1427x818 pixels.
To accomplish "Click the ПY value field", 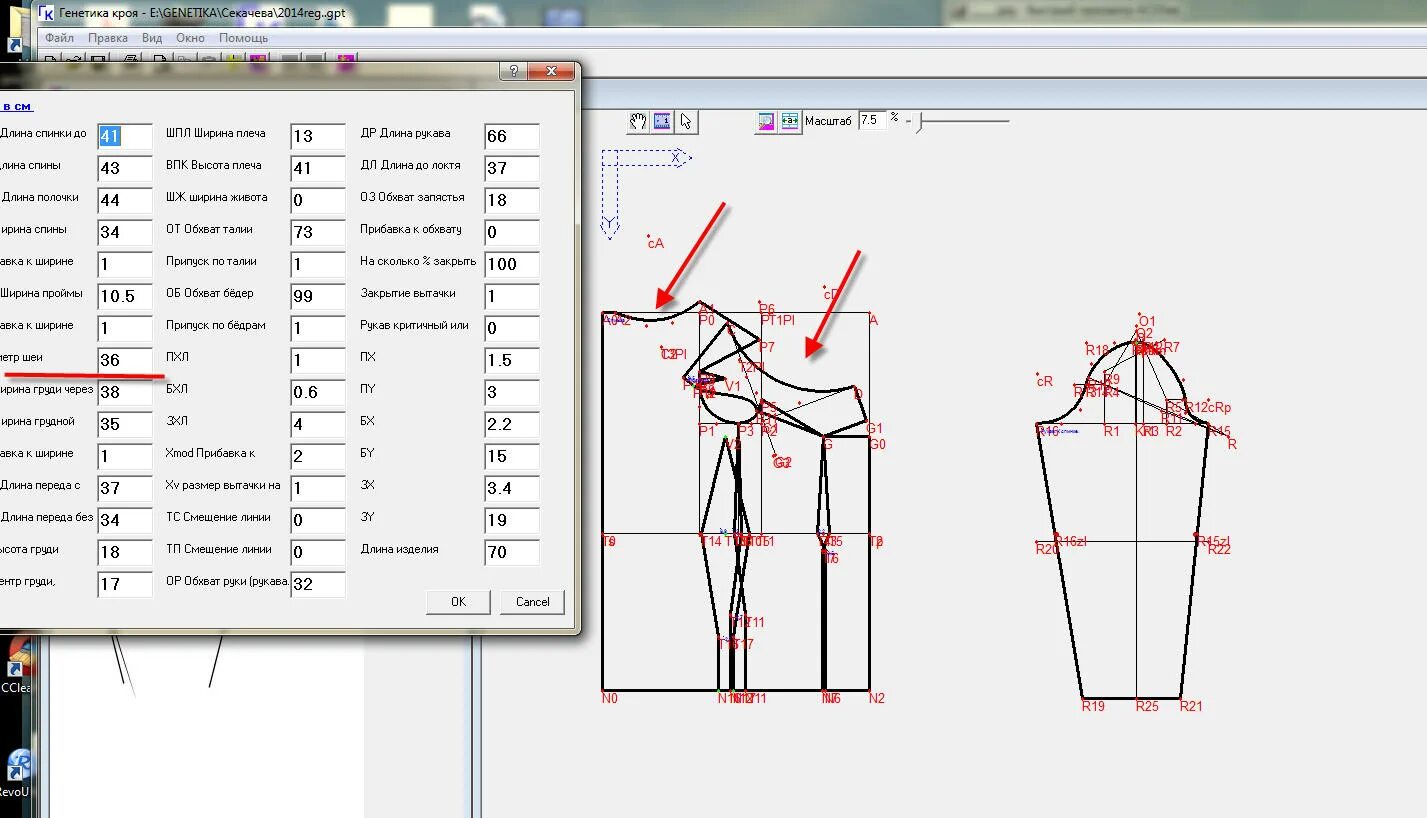I will tap(512, 392).
